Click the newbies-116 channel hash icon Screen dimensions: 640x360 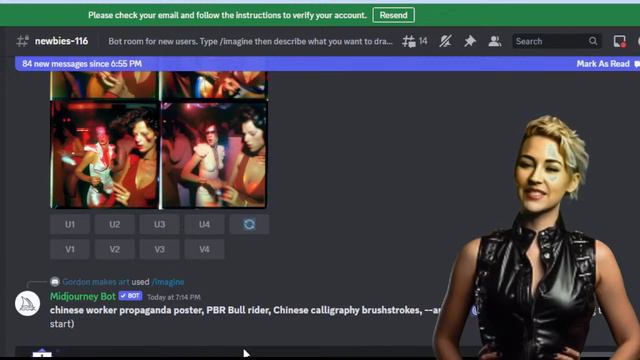tap(23, 41)
